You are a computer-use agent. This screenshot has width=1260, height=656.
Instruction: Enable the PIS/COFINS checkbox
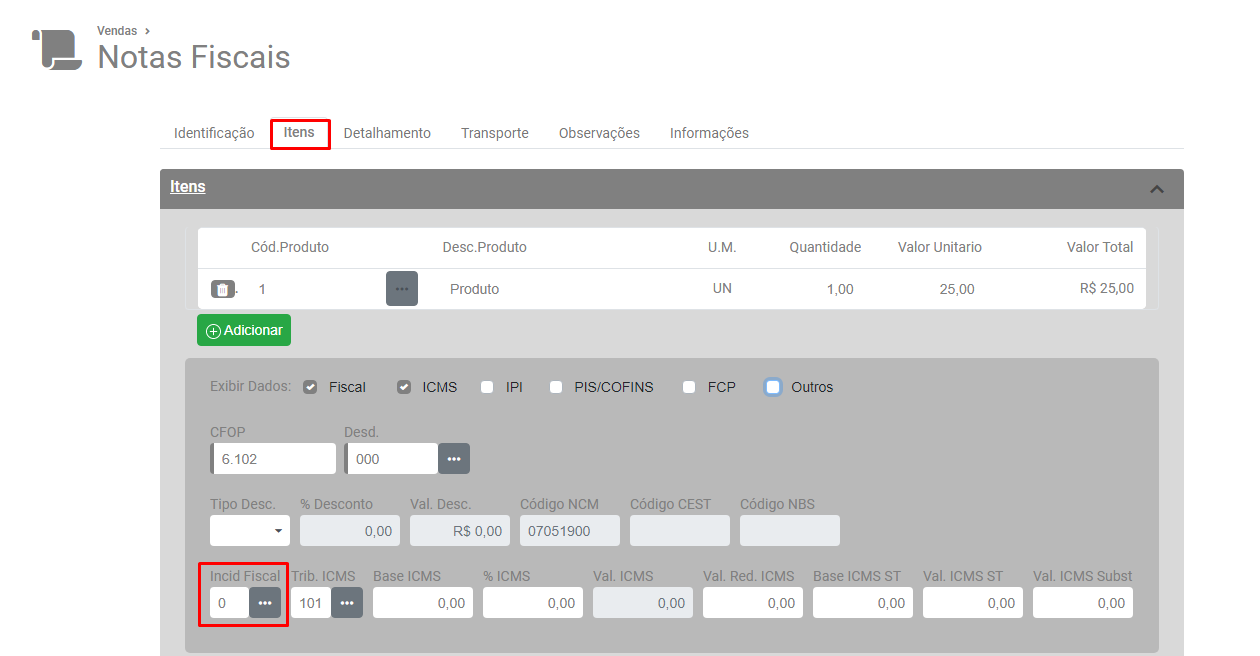(556, 387)
